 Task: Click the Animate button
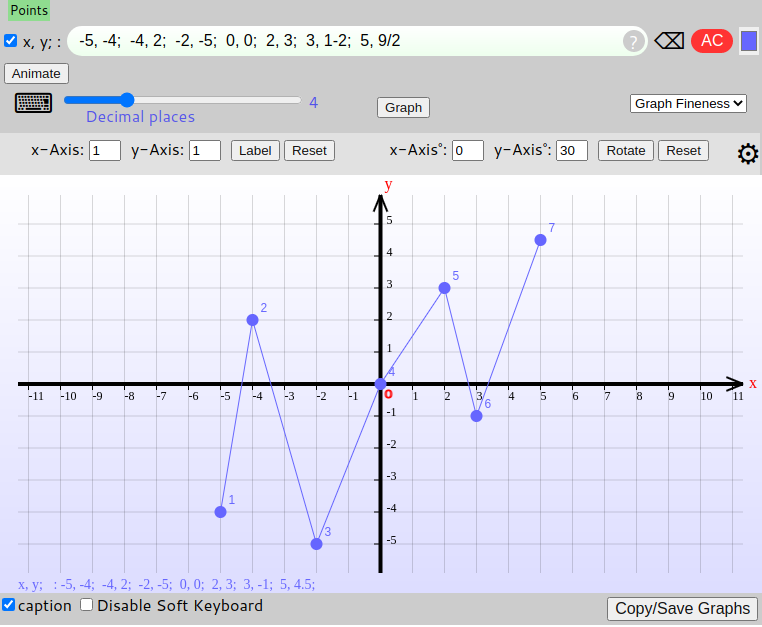point(36,73)
